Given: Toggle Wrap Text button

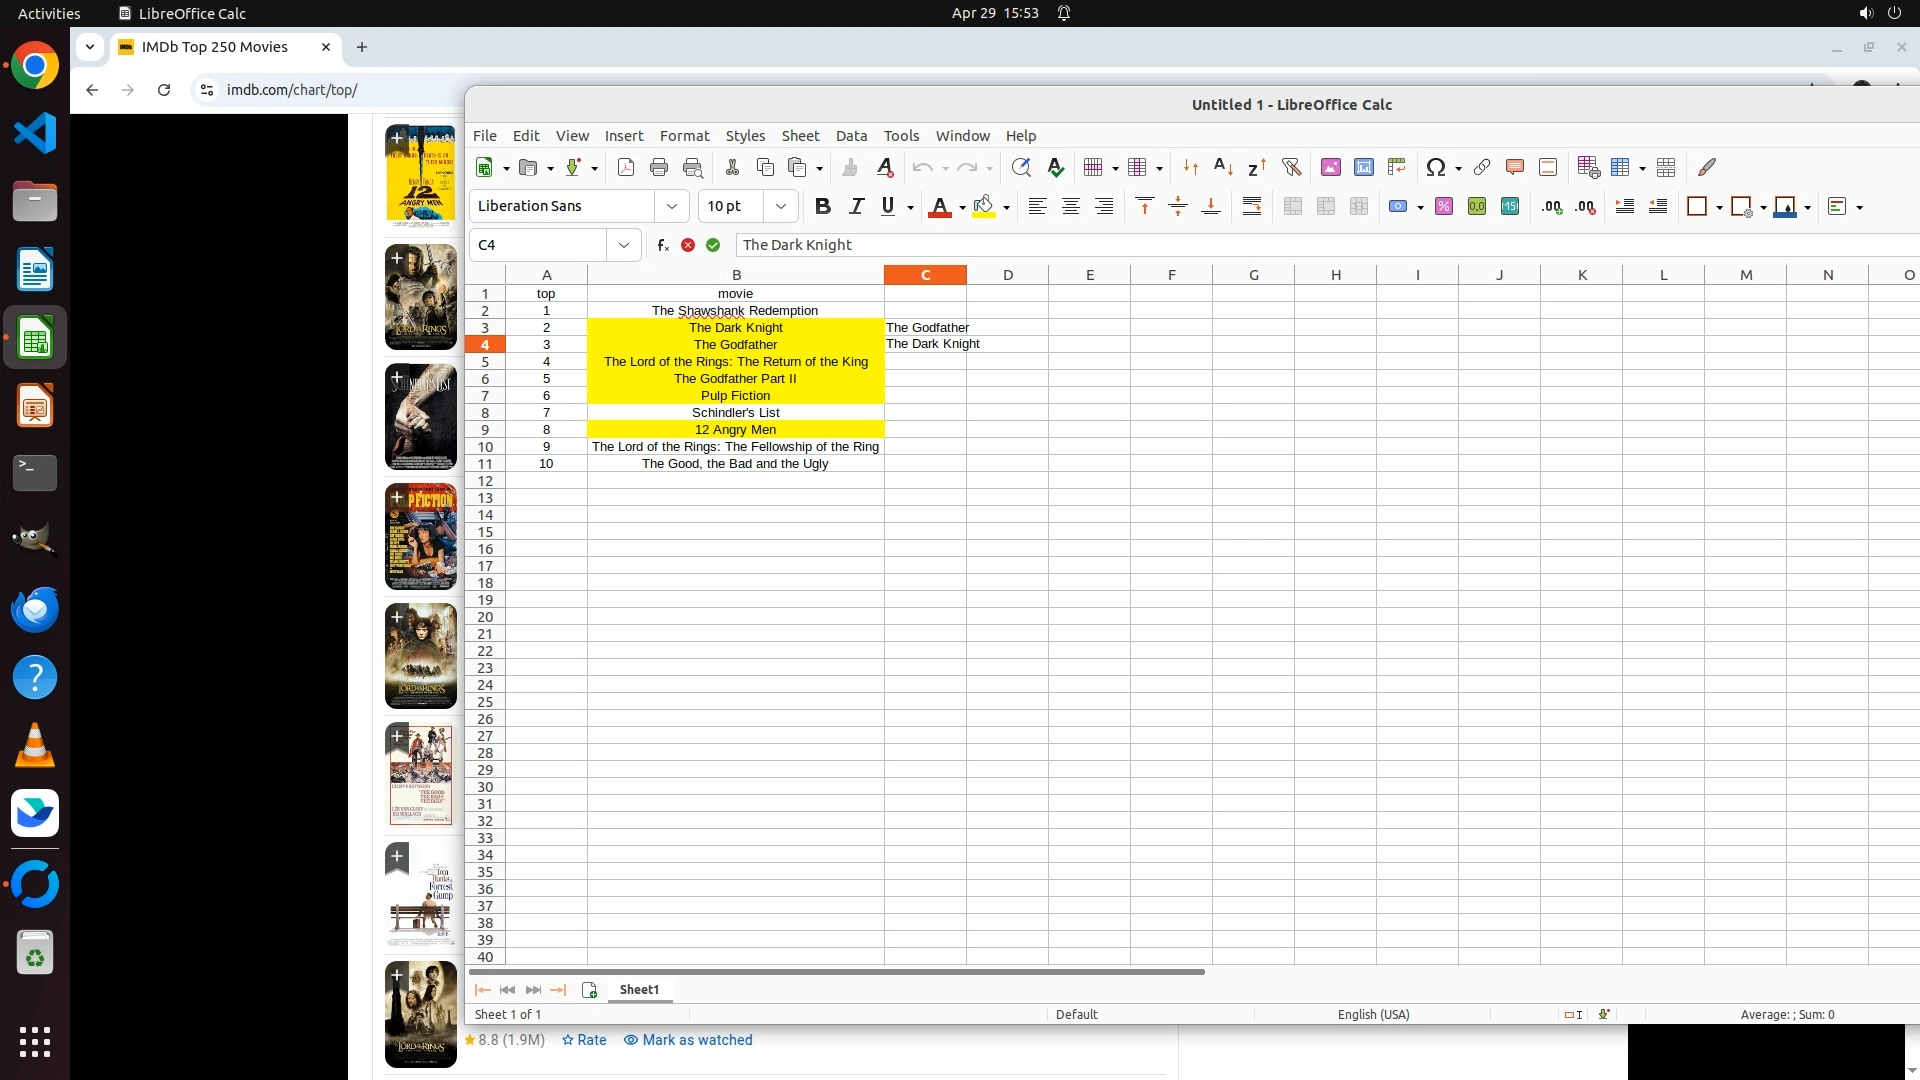Looking at the screenshot, I should [1251, 206].
